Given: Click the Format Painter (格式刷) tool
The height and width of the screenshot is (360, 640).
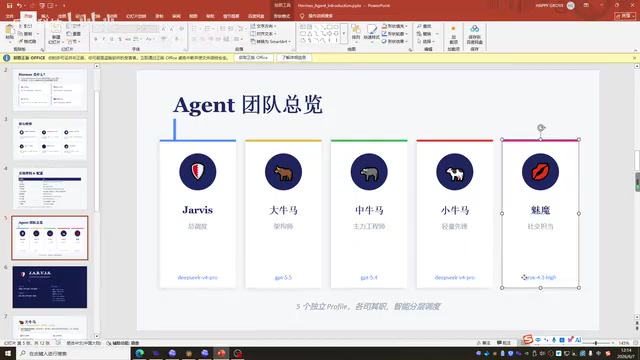Looking at the screenshot, I should tap(27, 41).
